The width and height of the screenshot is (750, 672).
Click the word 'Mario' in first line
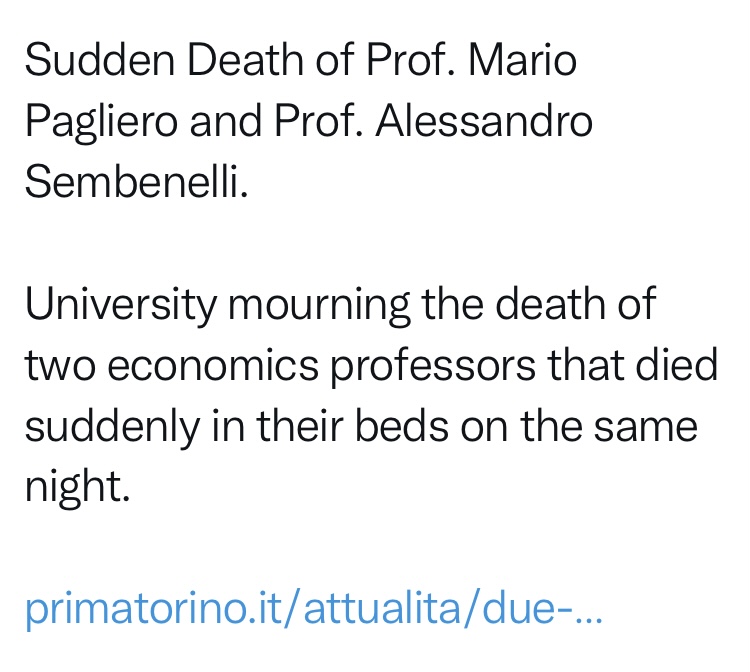coord(522,60)
